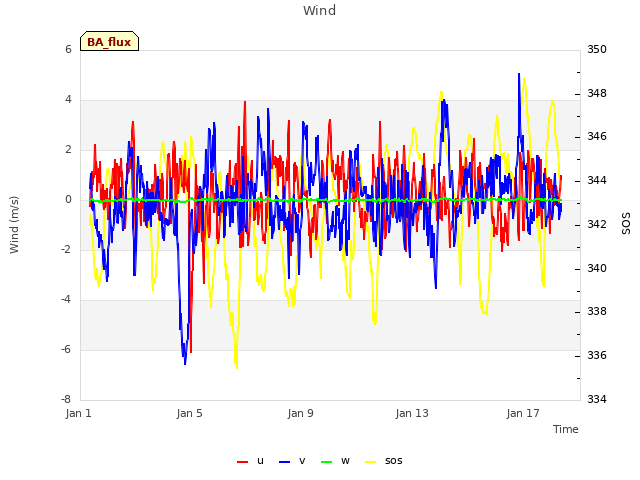The height and width of the screenshot is (480, 640).
Task: Click the 'Jan 17' x-axis label
Action: 523,413
